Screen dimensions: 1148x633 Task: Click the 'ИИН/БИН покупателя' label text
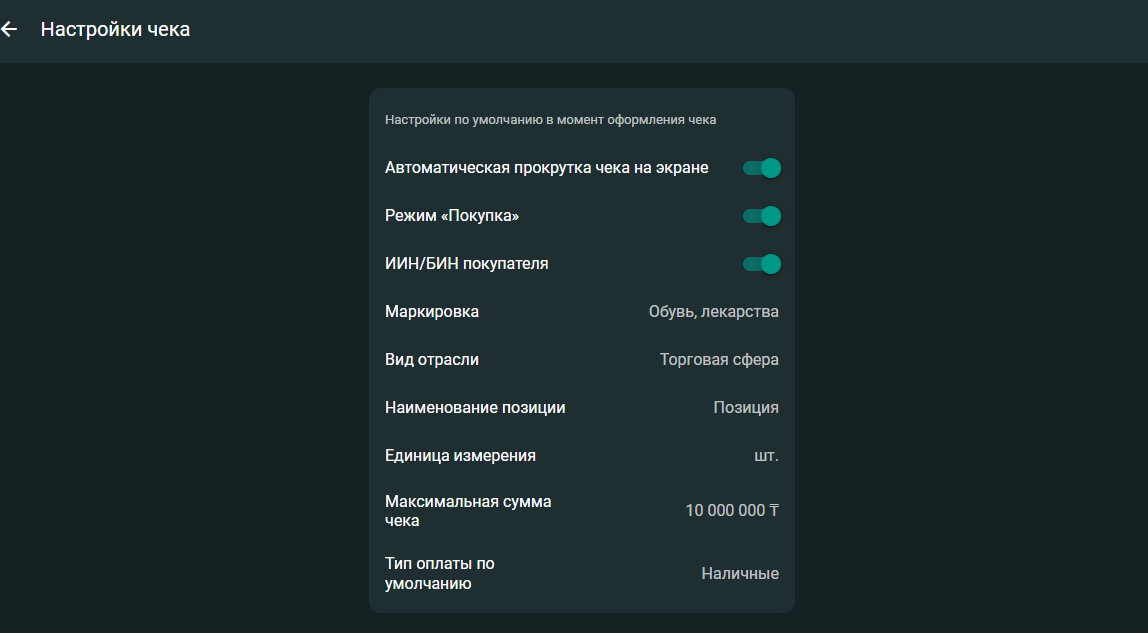pyautogui.click(x=466, y=264)
